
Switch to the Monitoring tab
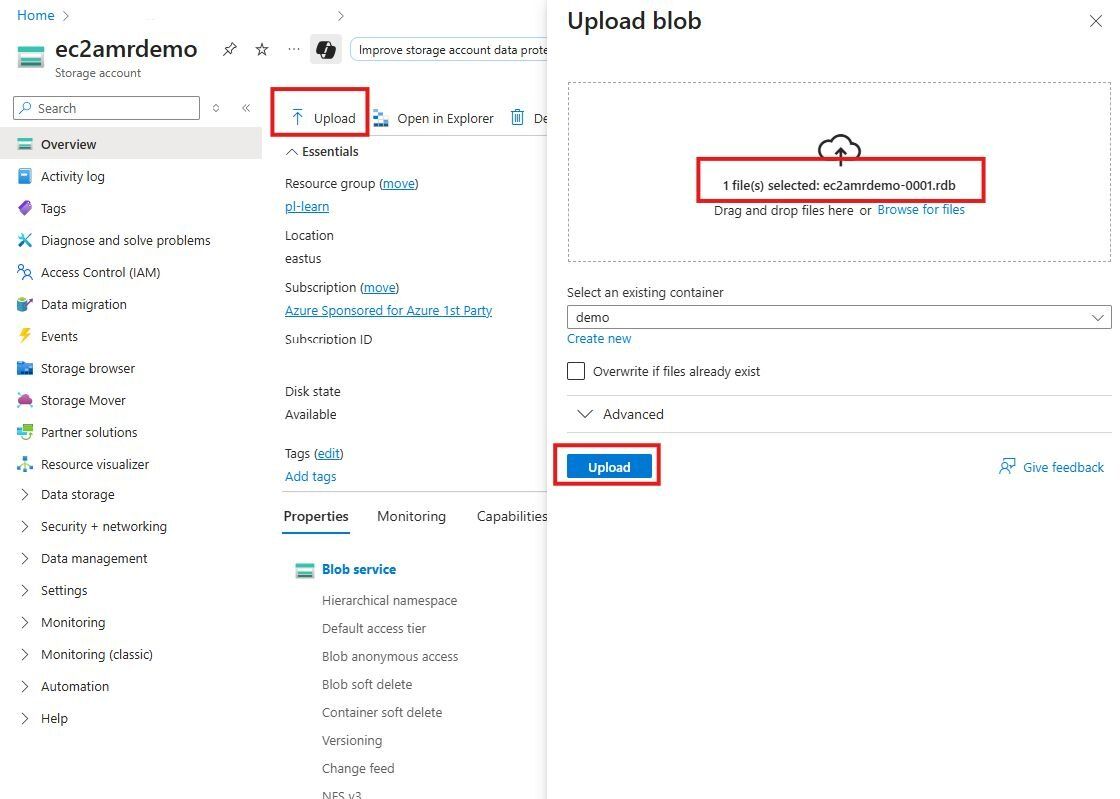411,516
